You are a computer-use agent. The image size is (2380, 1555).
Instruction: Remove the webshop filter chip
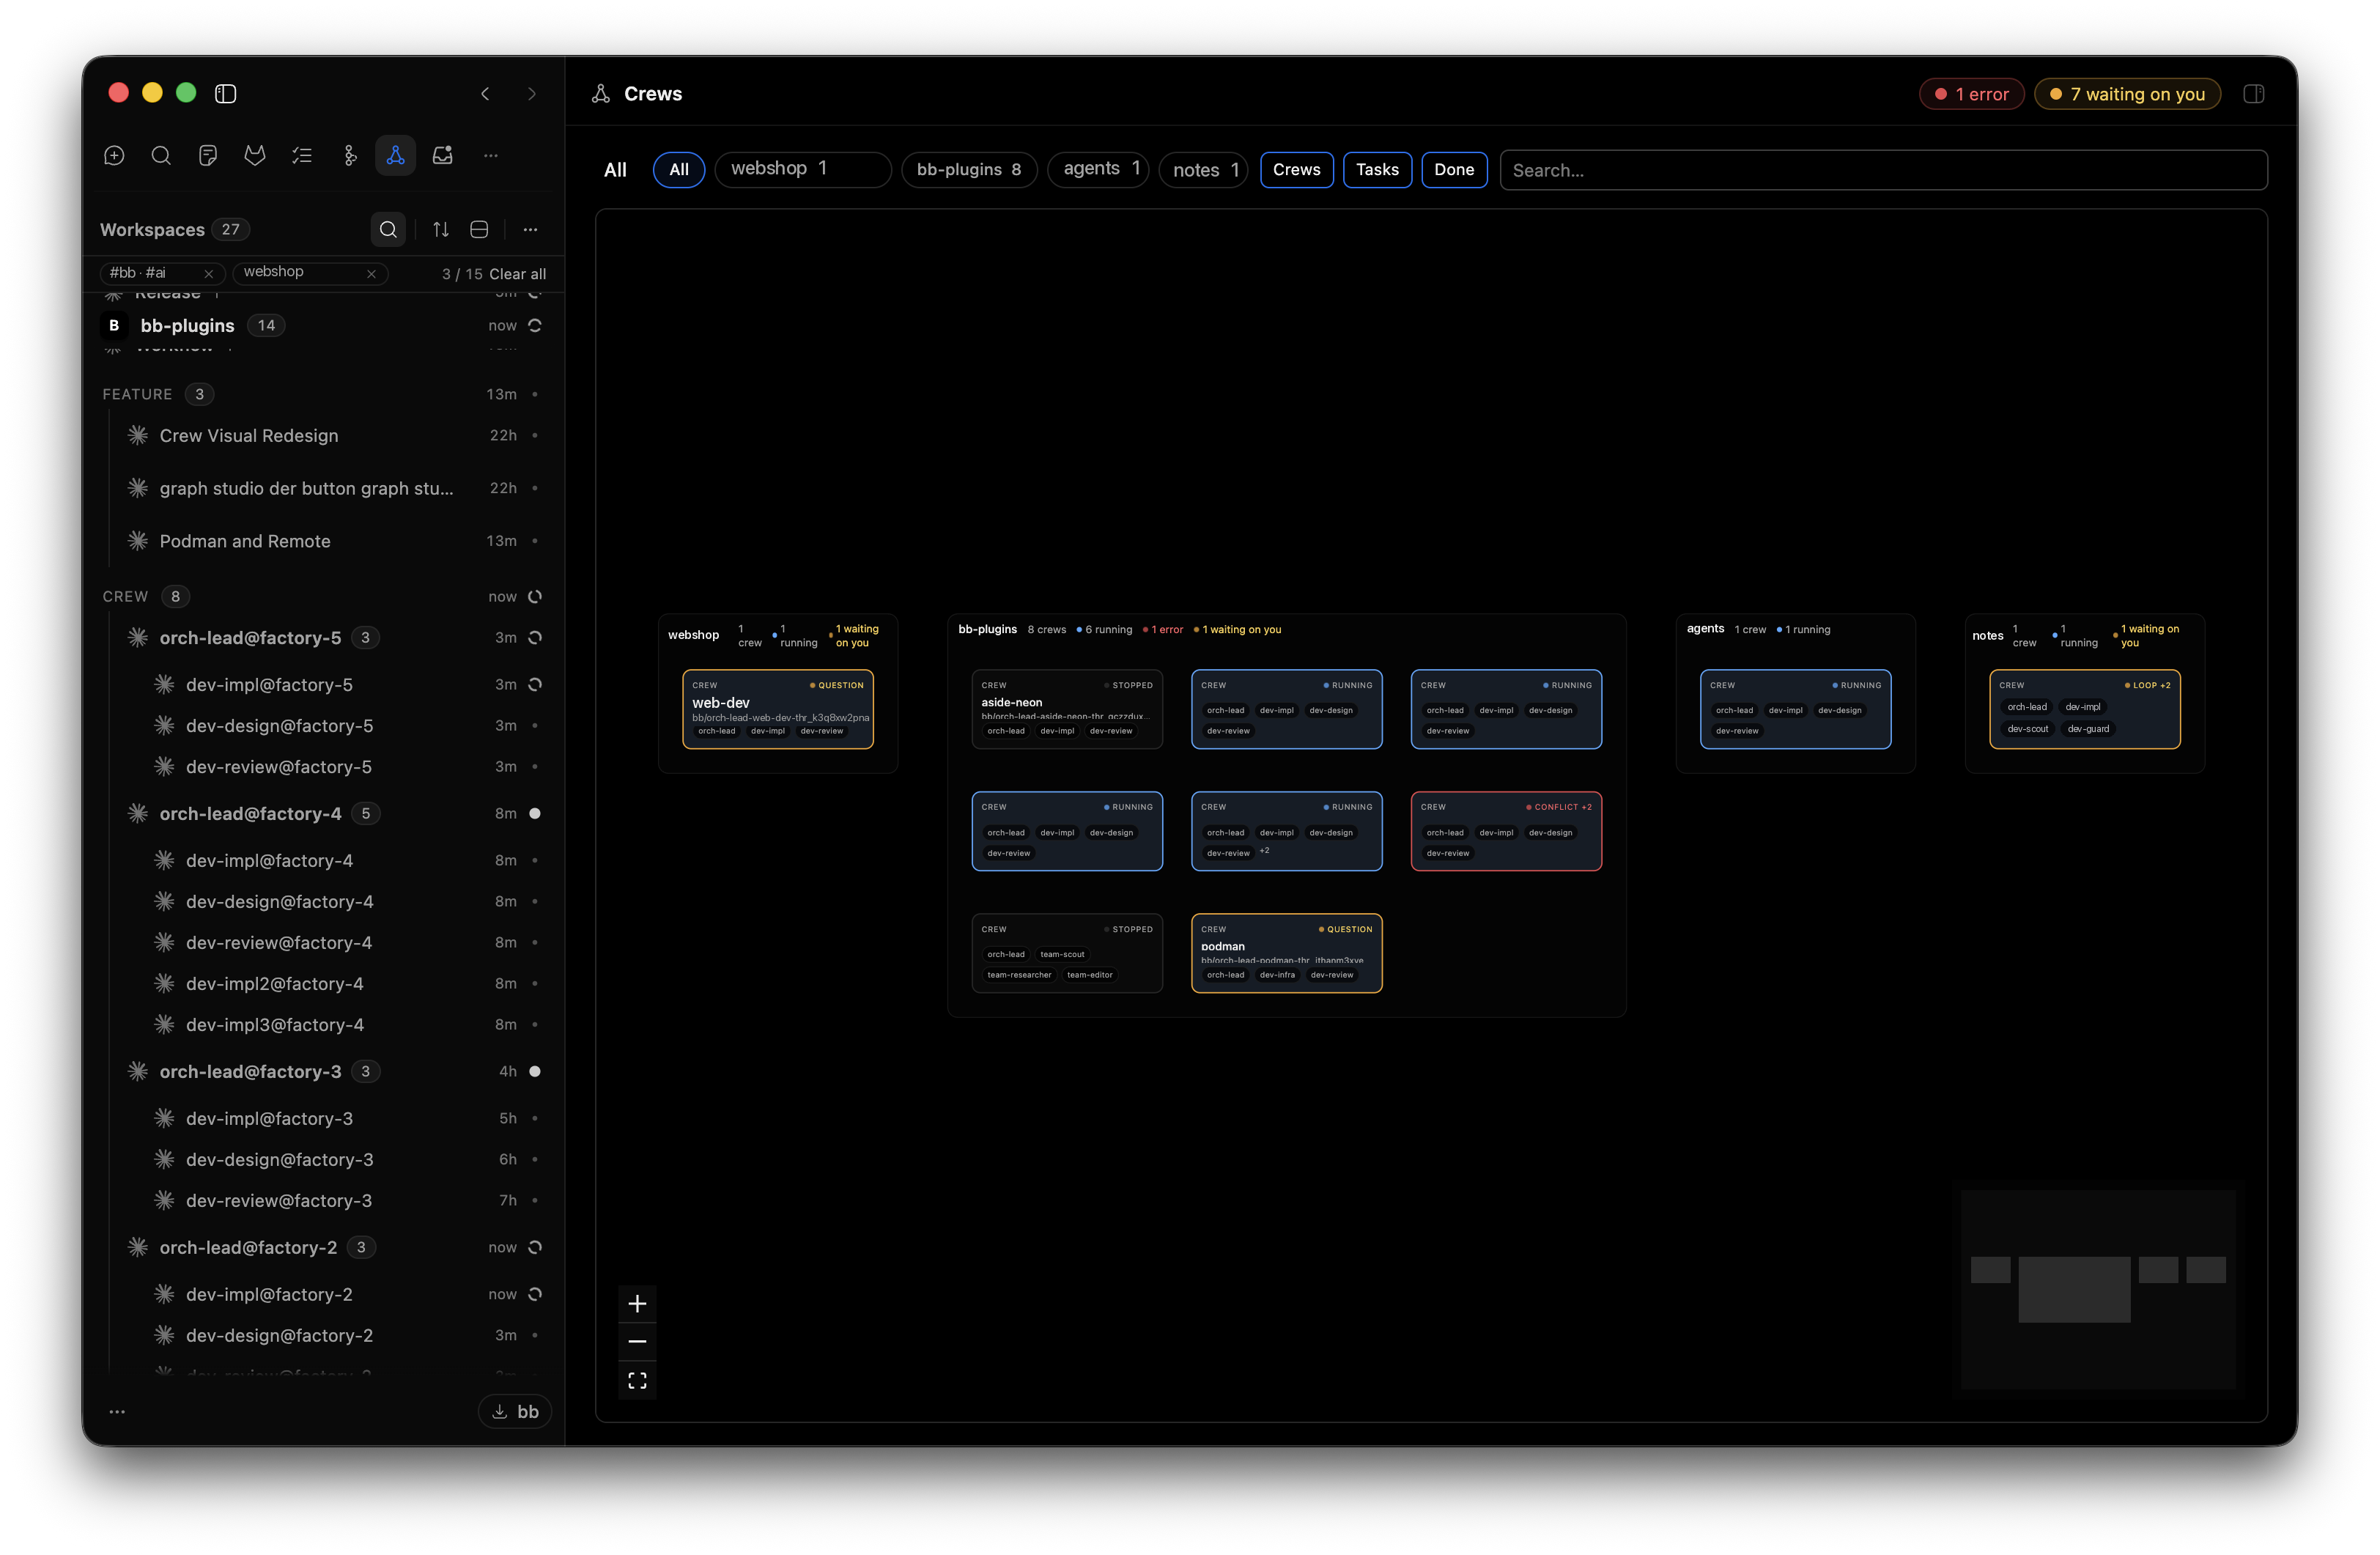[x=371, y=273]
